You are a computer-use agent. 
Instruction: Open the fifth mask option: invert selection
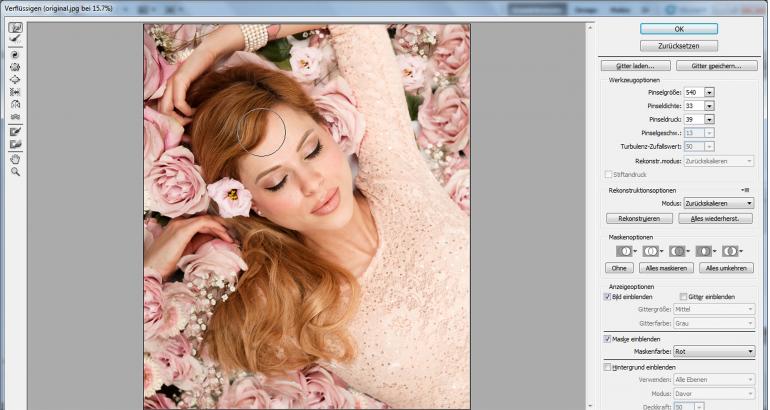pyautogui.click(x=732, y=251)
